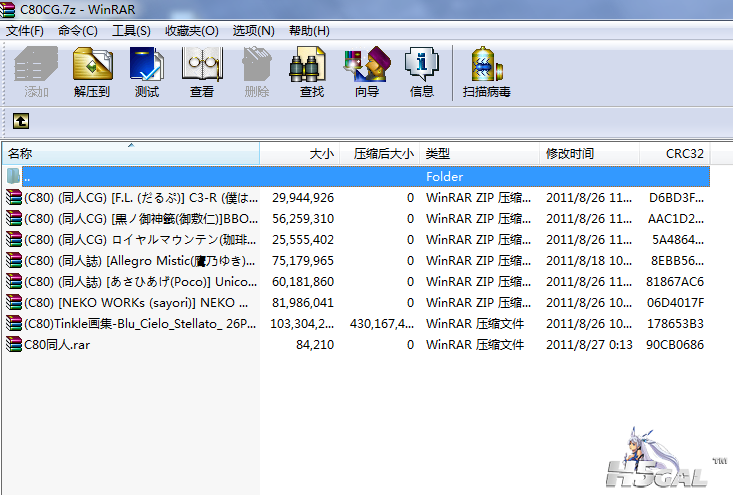Click archive icon of NEKO WORKs file
The height and width of the screenshot is (495, 733).
tap(14, 302)
